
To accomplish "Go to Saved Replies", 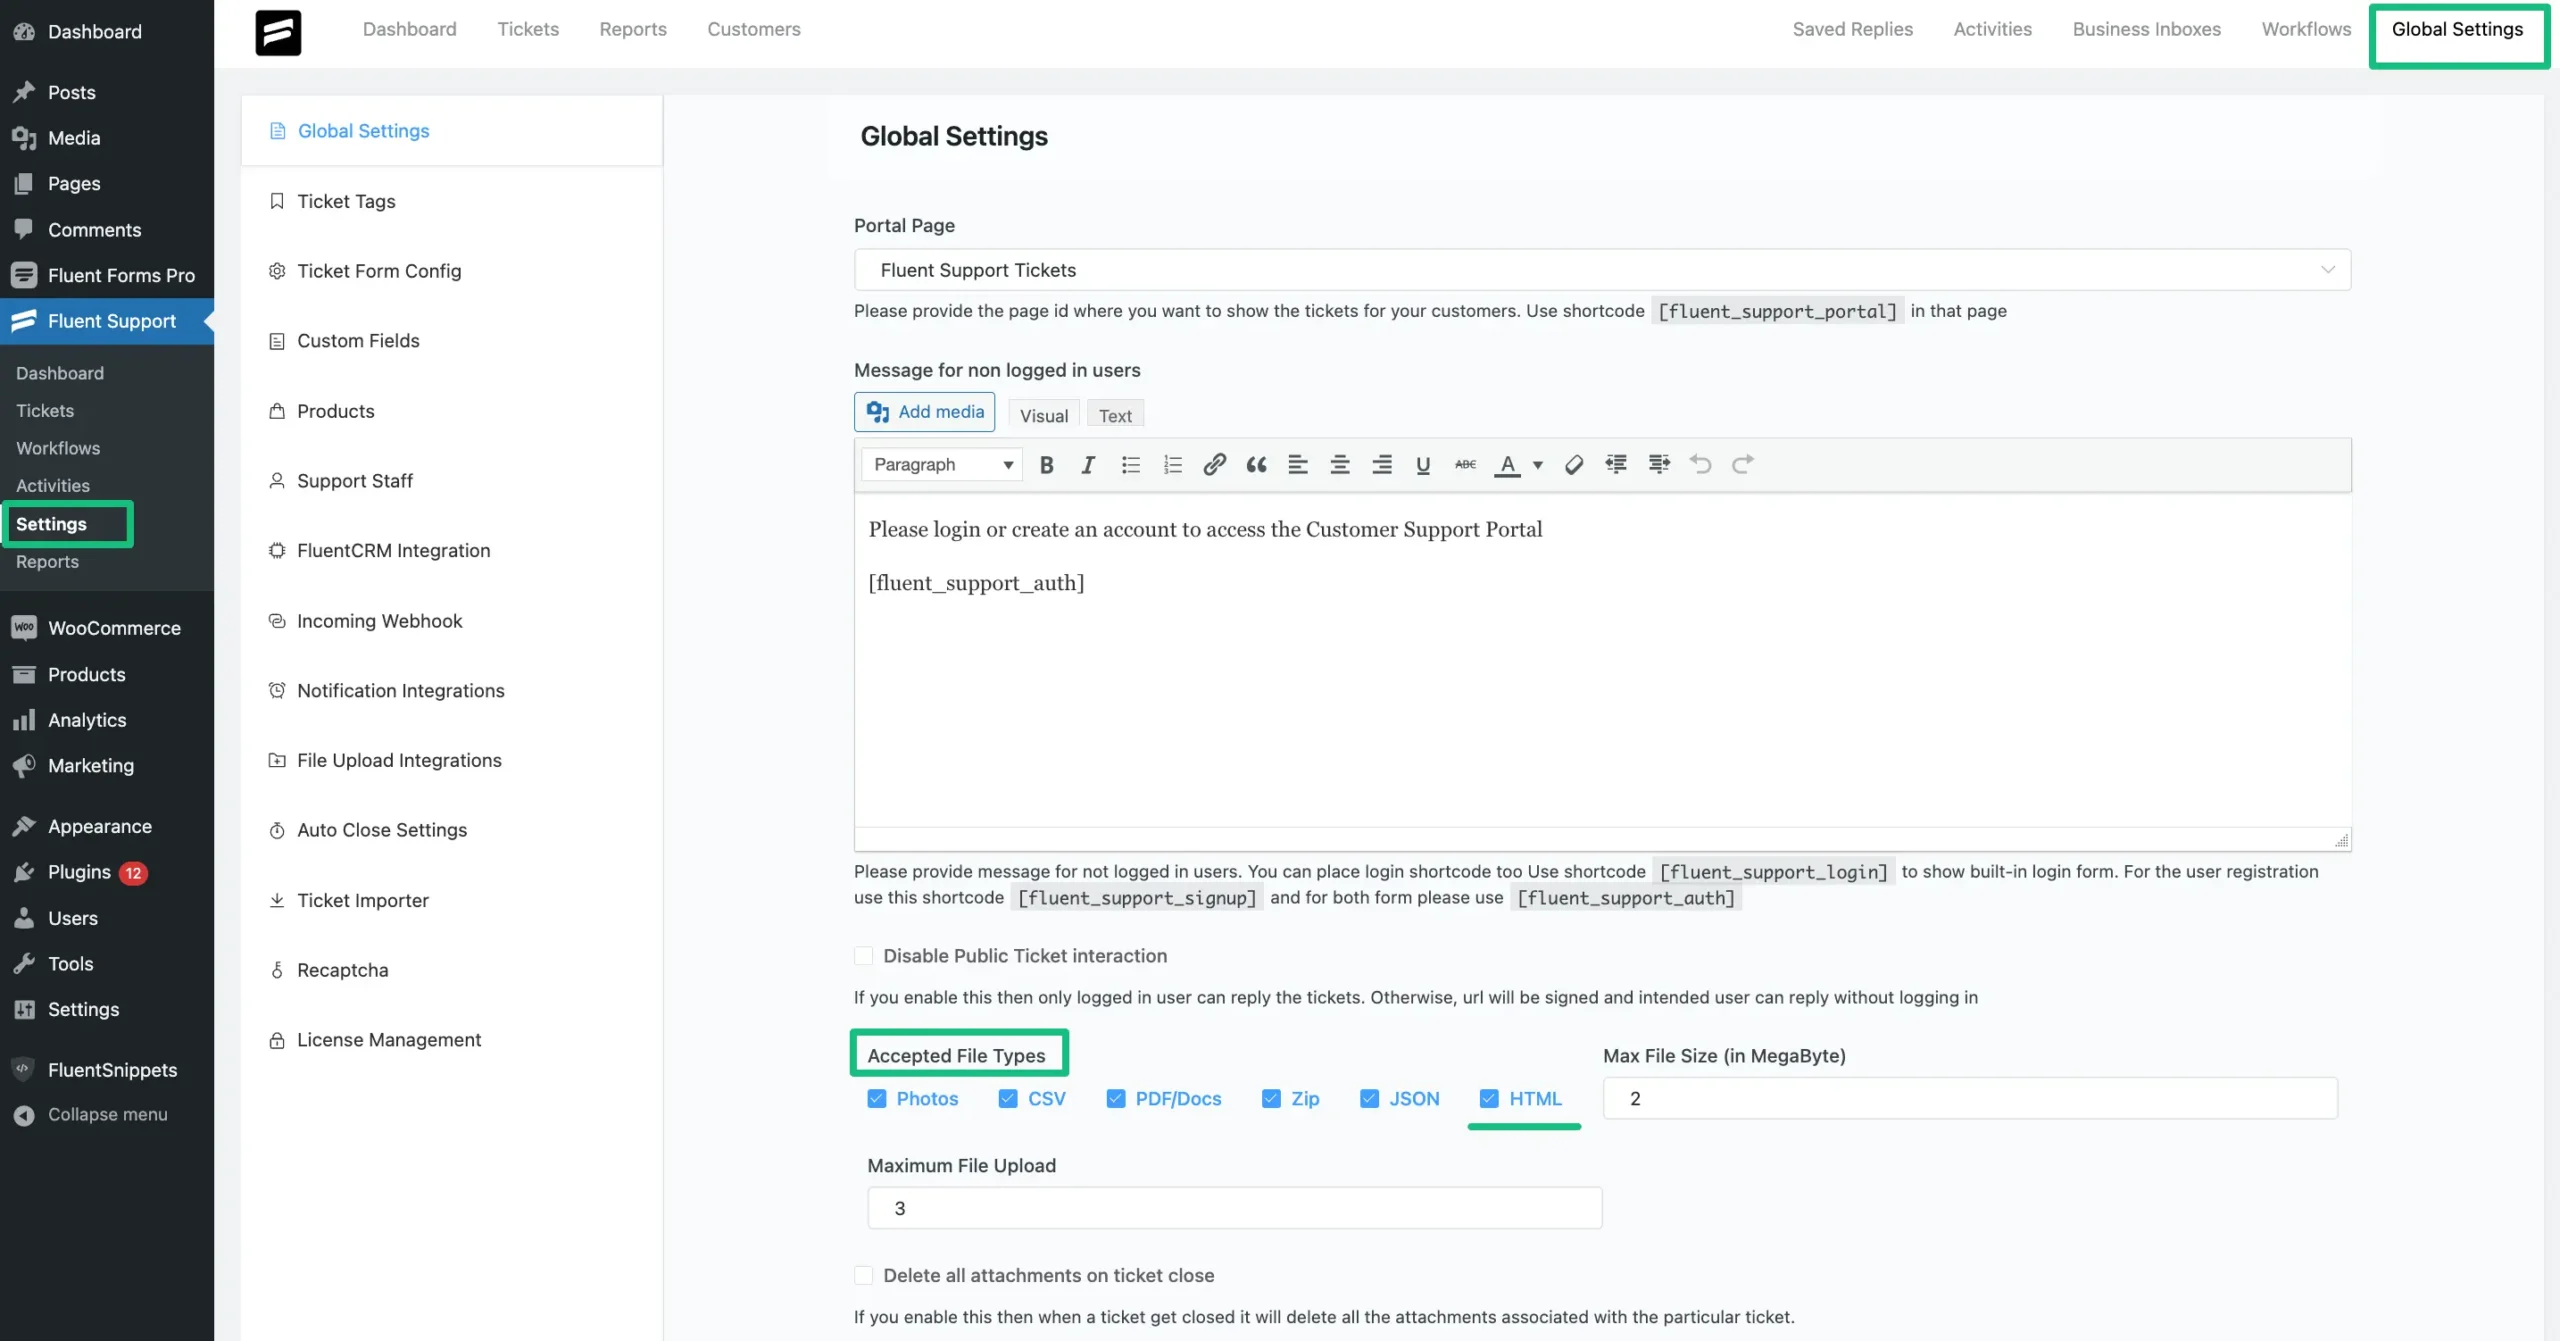I will pos(1852,29).
